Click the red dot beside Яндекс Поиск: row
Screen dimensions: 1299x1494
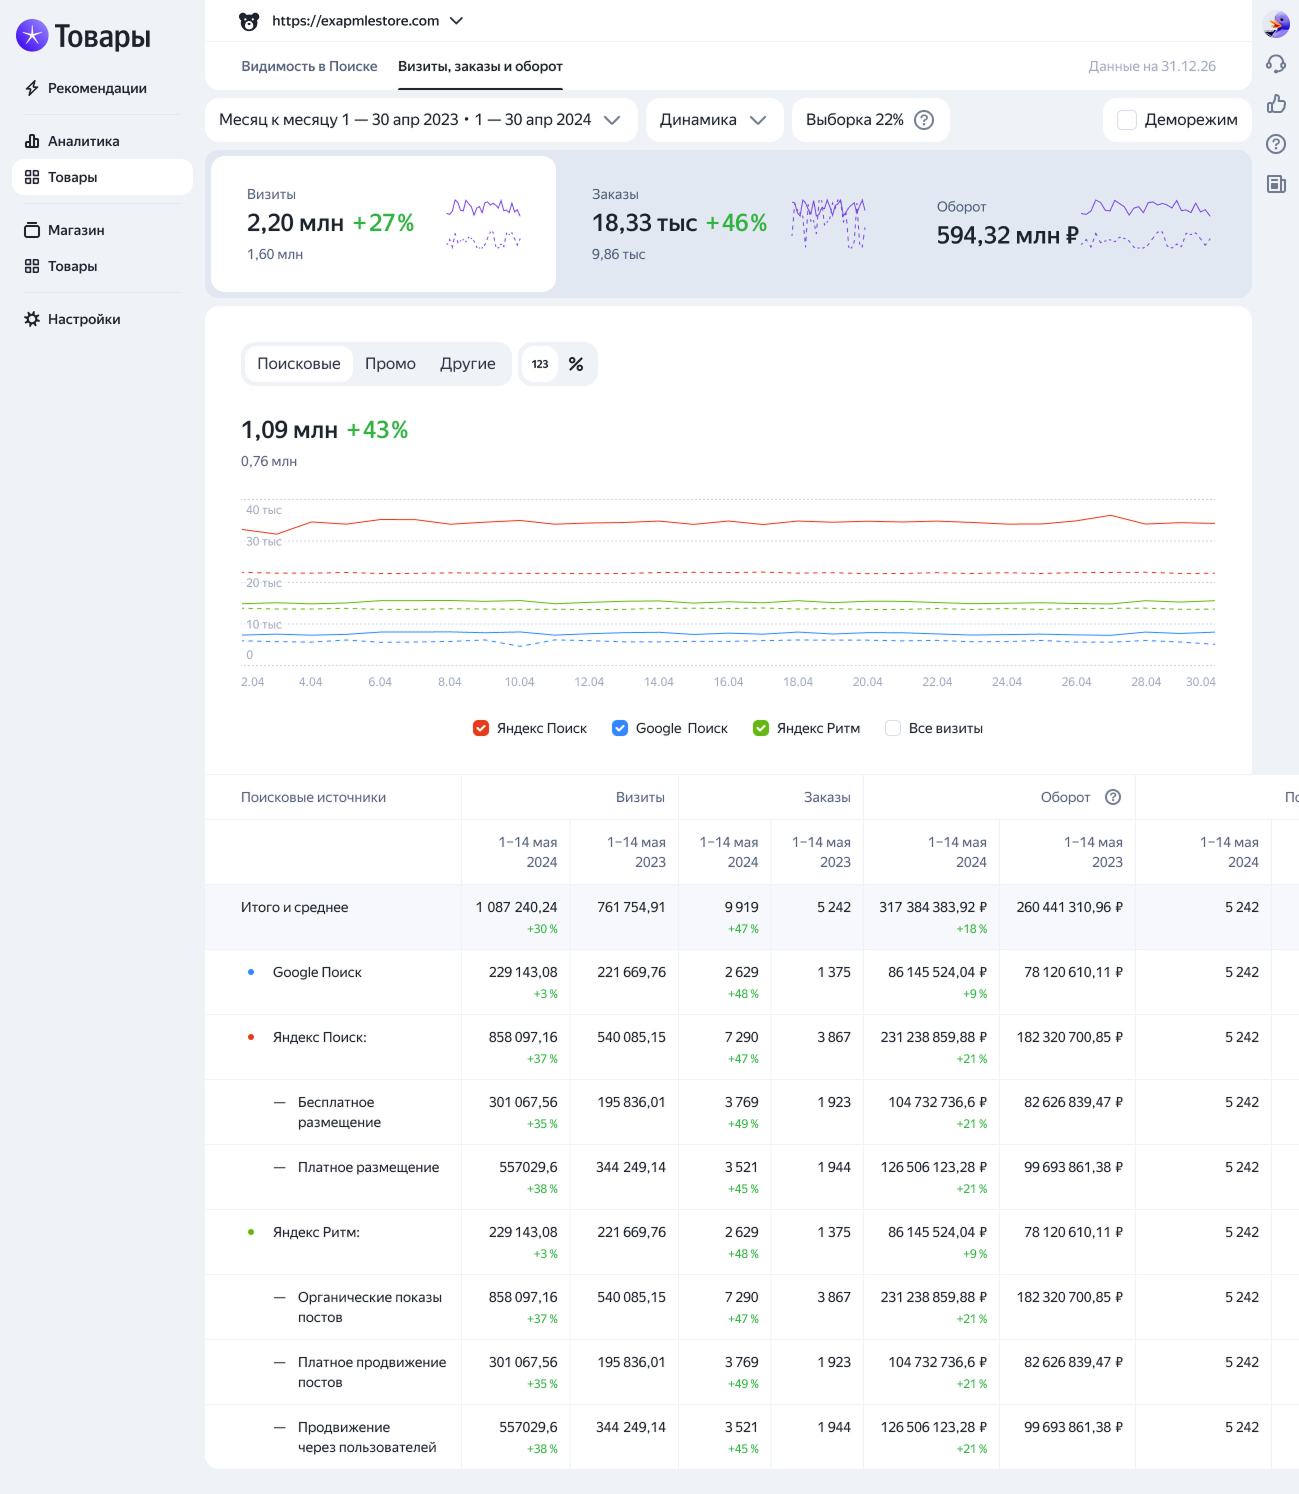point(251,1037)
